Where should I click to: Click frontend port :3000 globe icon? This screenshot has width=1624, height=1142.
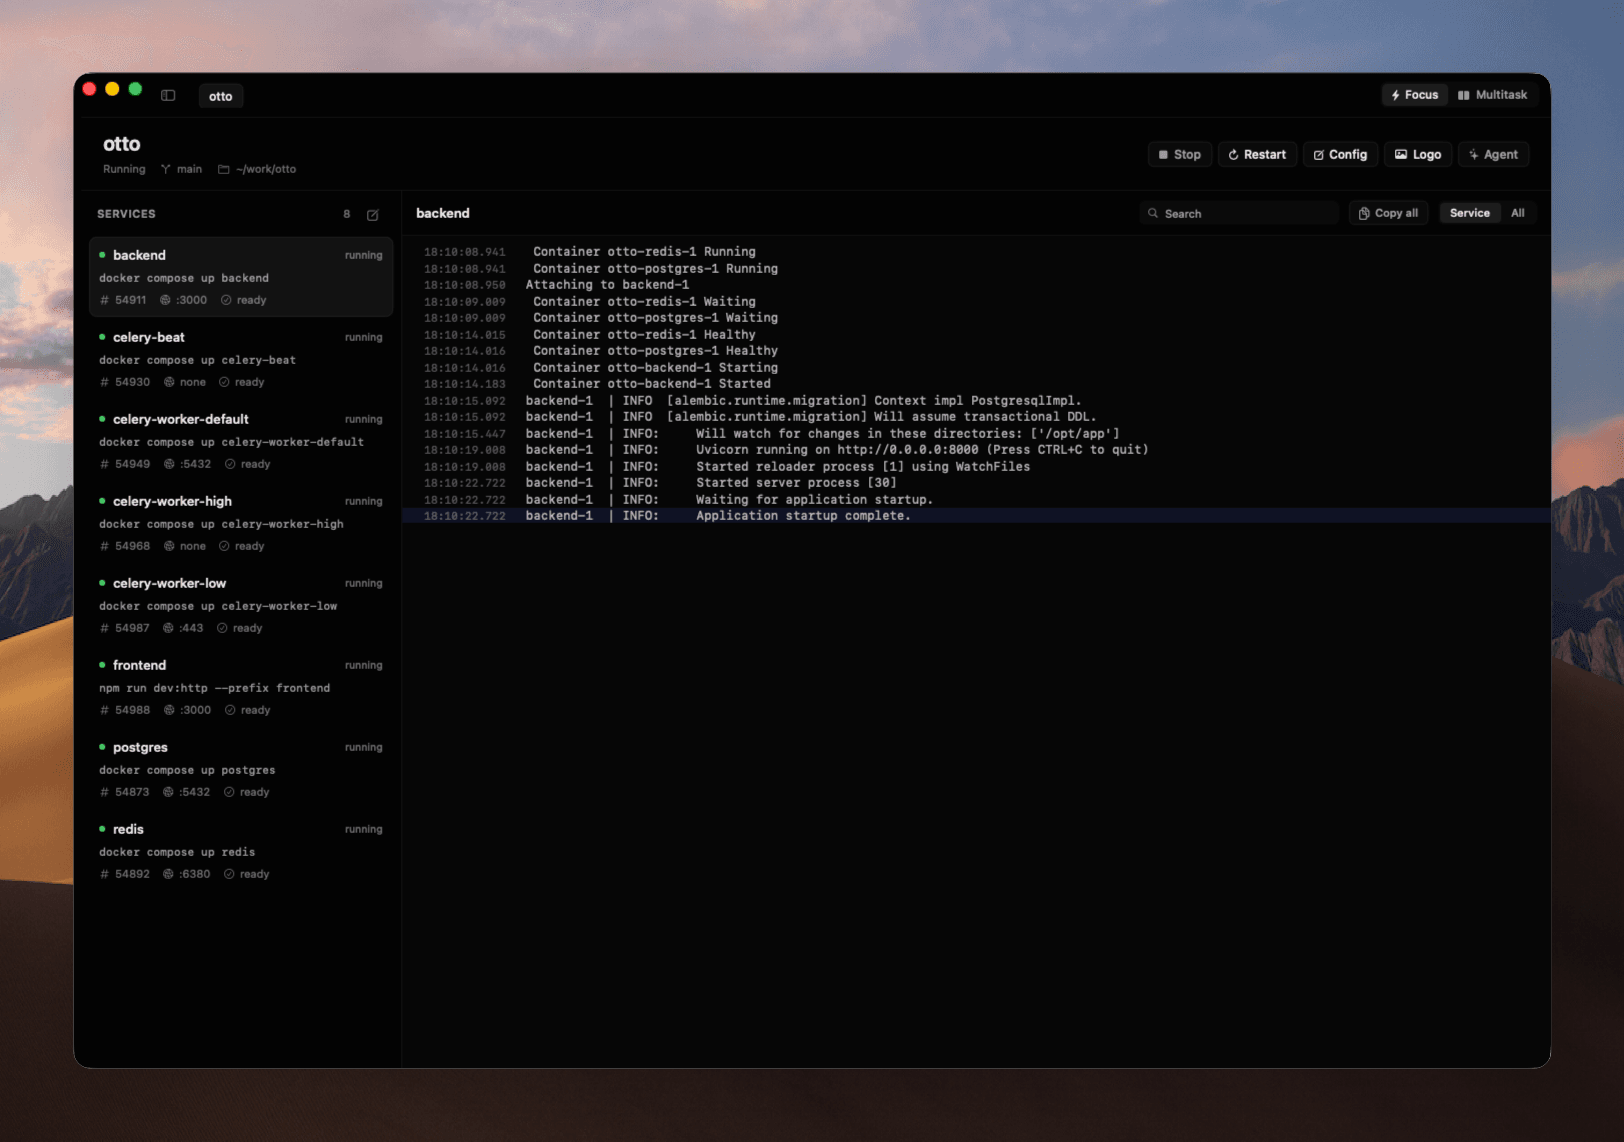(170, 710)
